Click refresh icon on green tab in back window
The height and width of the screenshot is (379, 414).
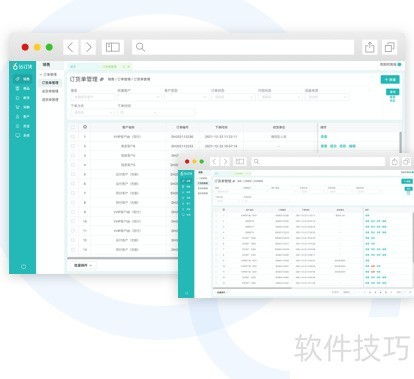pos(123,67)
